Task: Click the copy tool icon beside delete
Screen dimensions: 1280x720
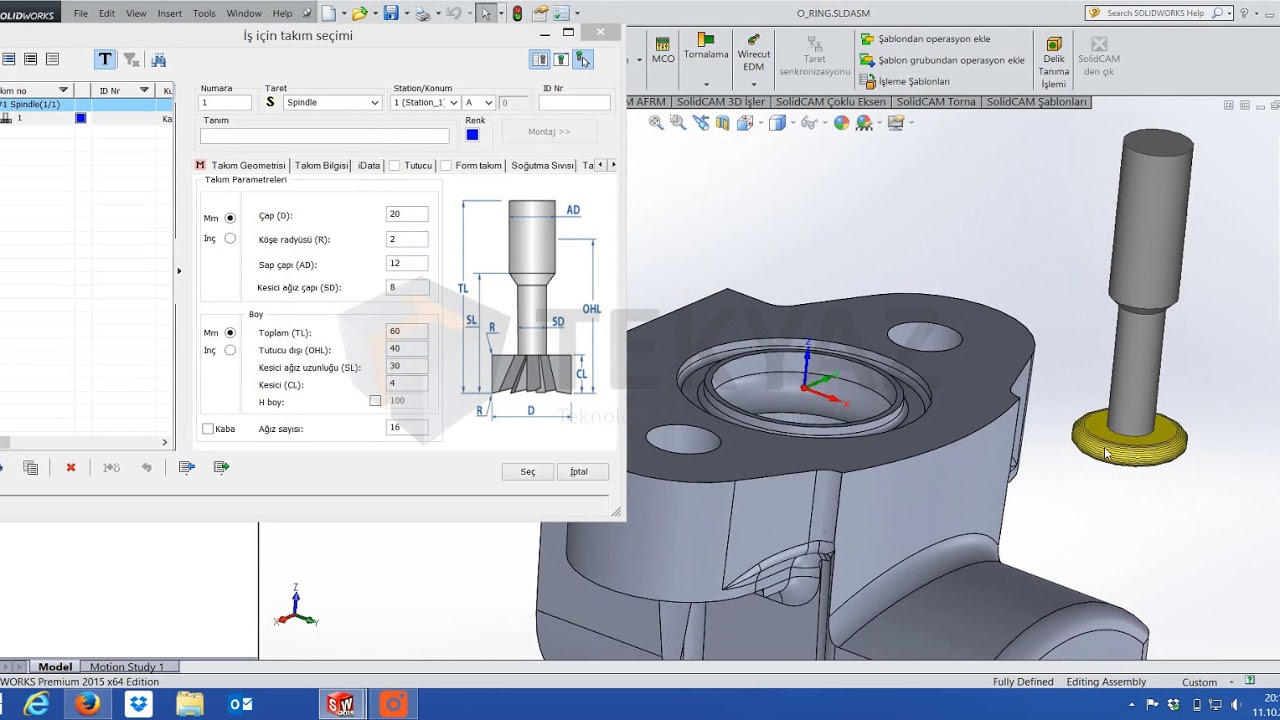Action: point(31,467)
